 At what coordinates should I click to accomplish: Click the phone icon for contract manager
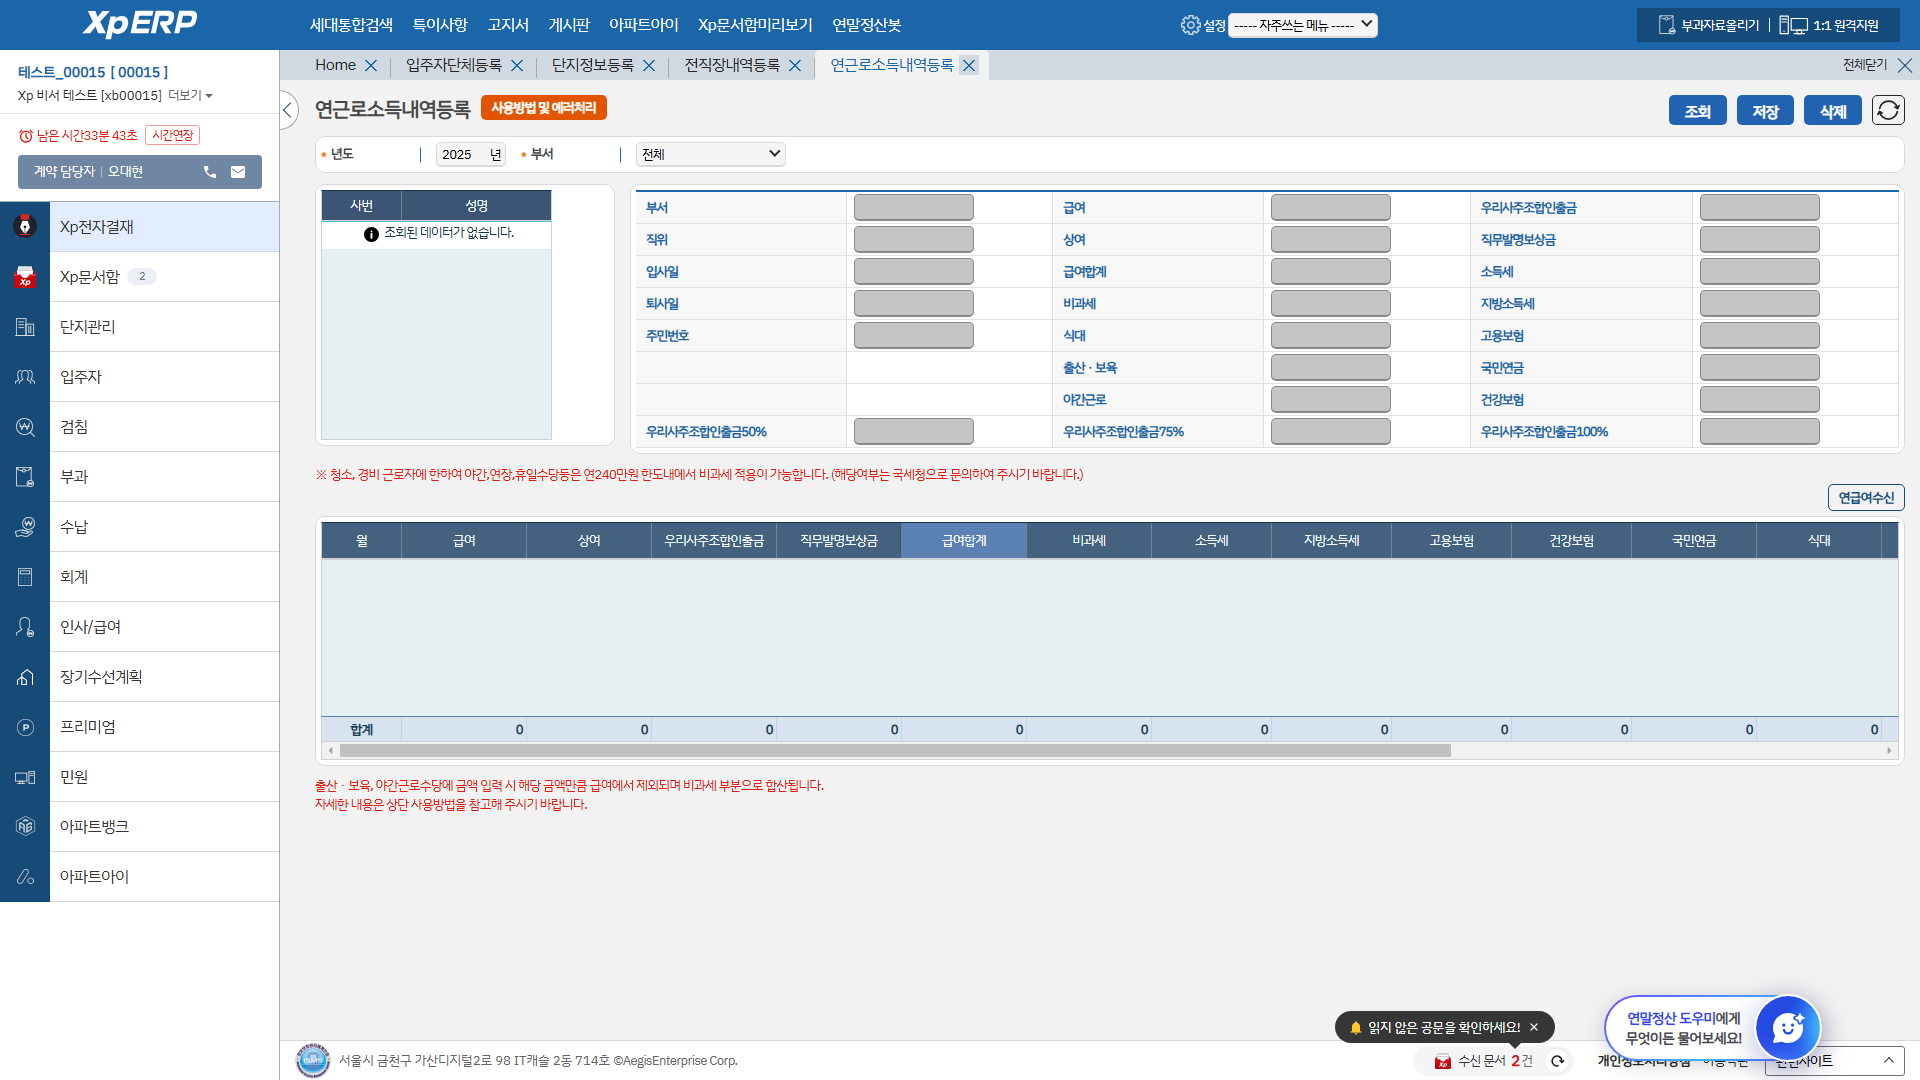pyautogui.click(x=210, y=172)
